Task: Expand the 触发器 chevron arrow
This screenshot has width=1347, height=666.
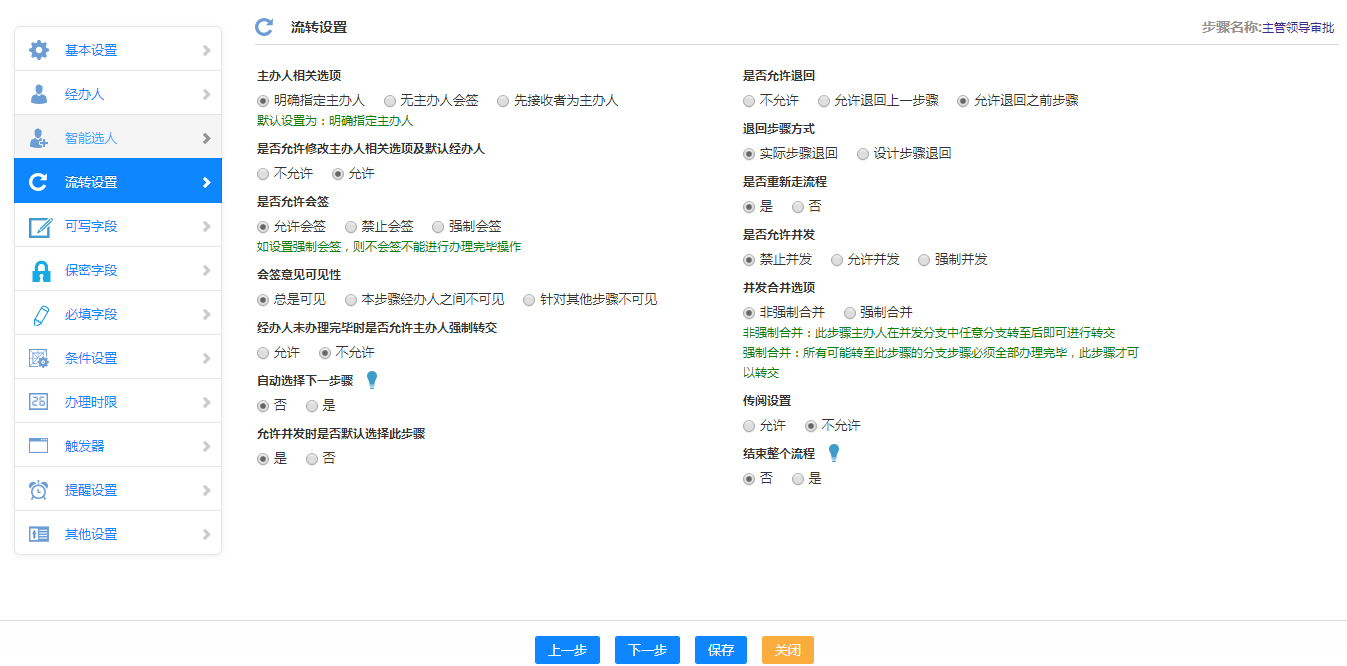Action: (x=206, y=446)
